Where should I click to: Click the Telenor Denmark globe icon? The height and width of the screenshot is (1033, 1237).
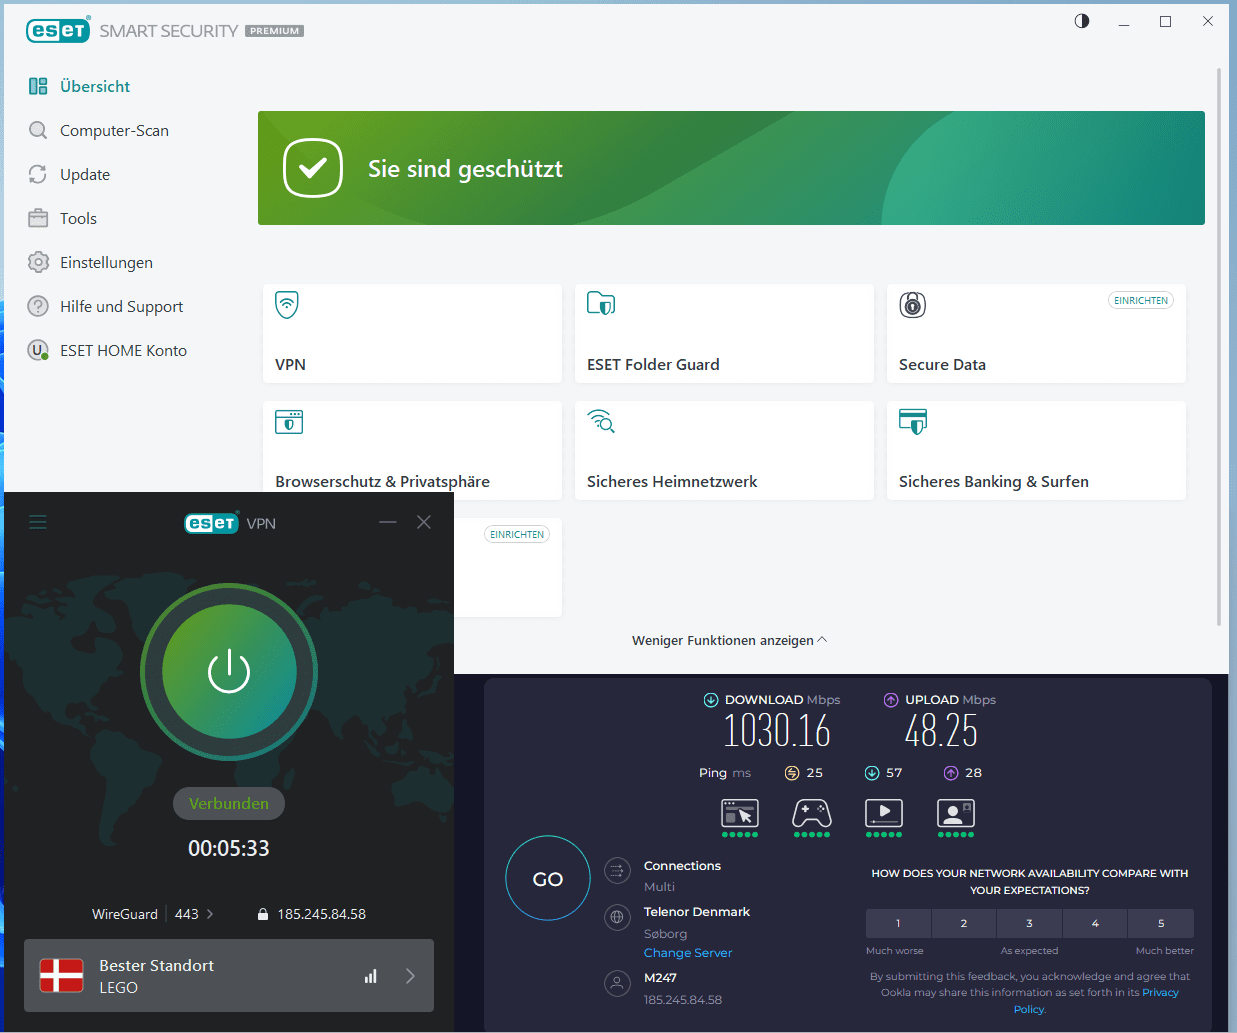click(x=618, y=916)
